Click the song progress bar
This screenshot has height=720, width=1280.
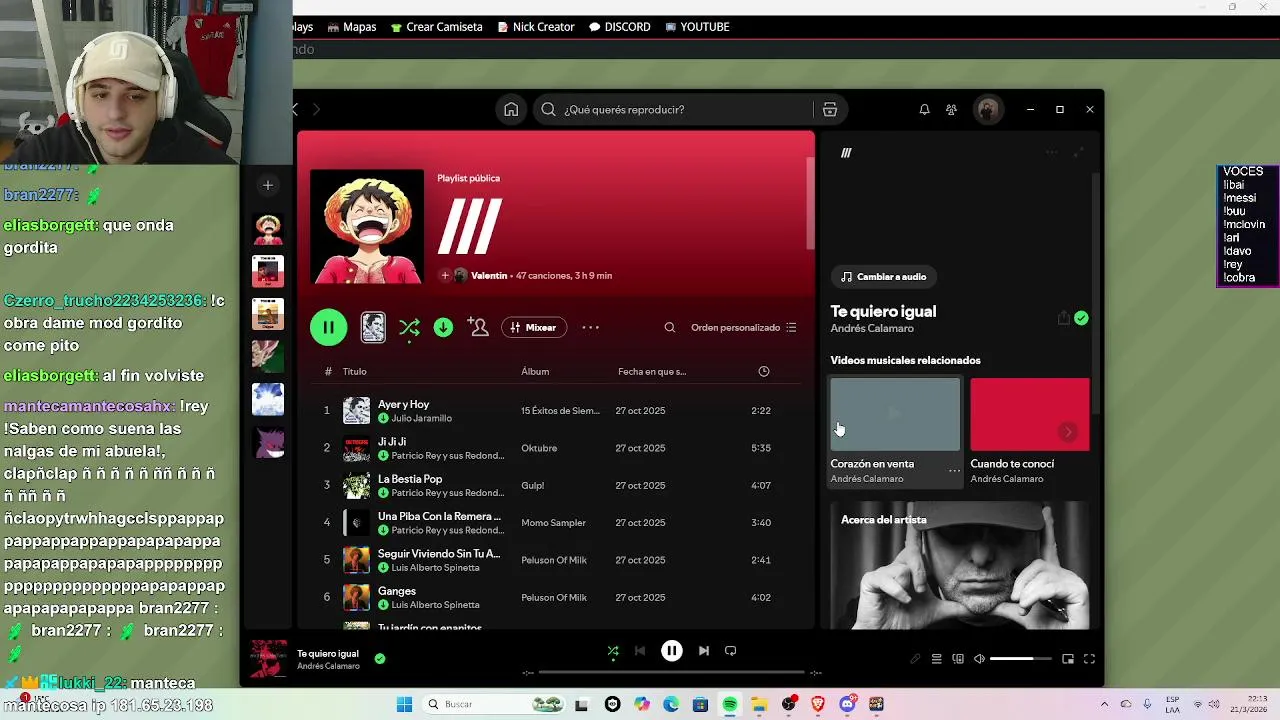(x=672, y=673)
